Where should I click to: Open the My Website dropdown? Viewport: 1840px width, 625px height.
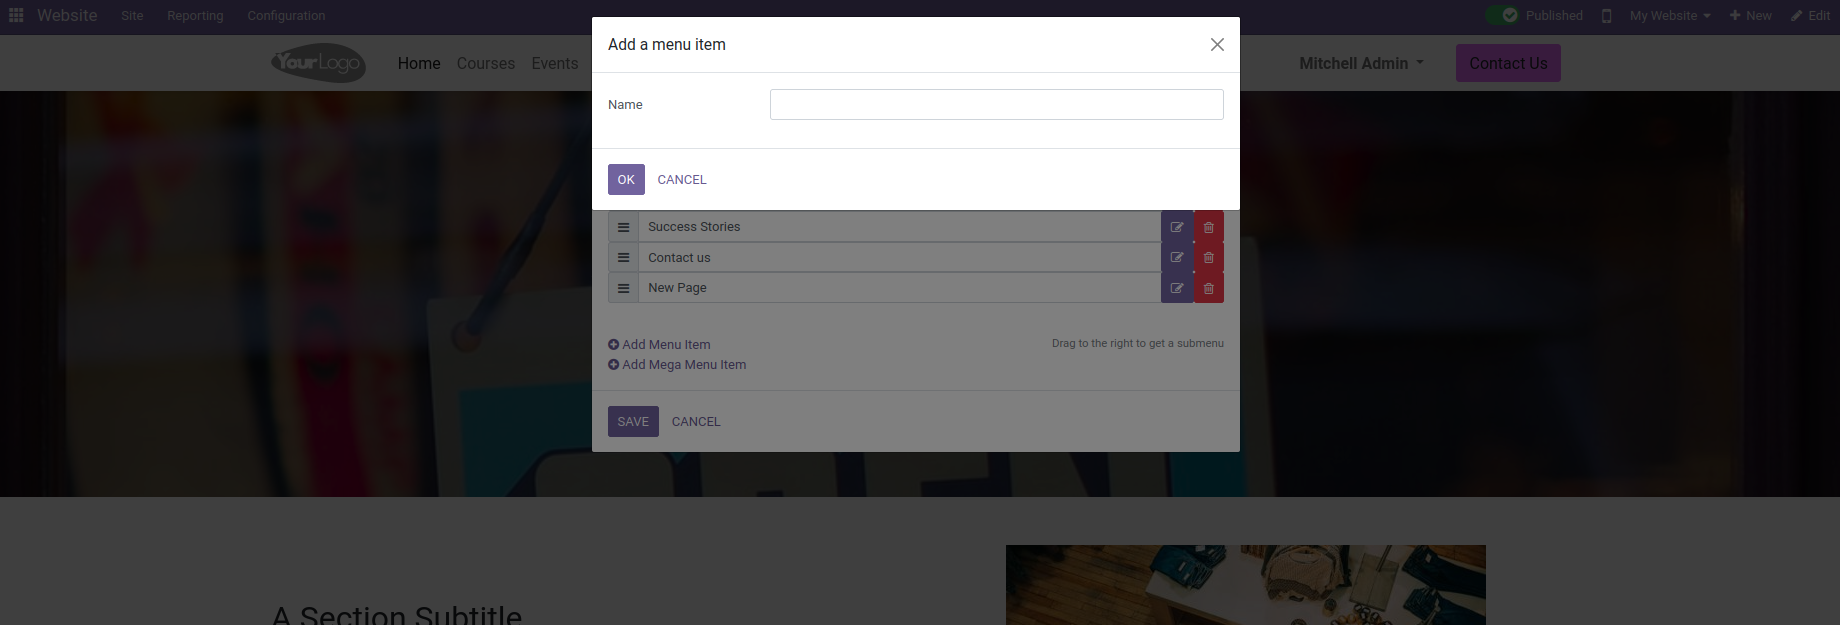[1670, 16]
